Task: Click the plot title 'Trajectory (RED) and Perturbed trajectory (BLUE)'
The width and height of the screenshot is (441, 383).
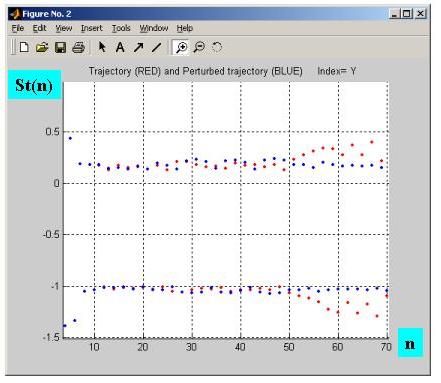Action: point(196,71)
